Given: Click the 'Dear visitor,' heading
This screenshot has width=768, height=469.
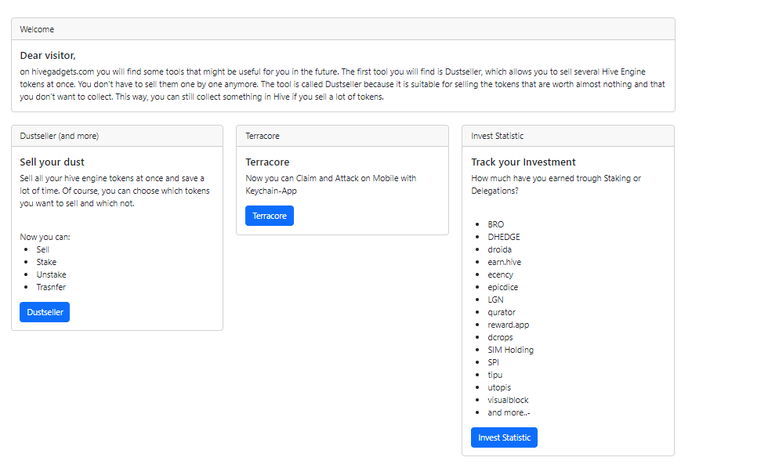Looking at the screenshot, I should [48, 55].
